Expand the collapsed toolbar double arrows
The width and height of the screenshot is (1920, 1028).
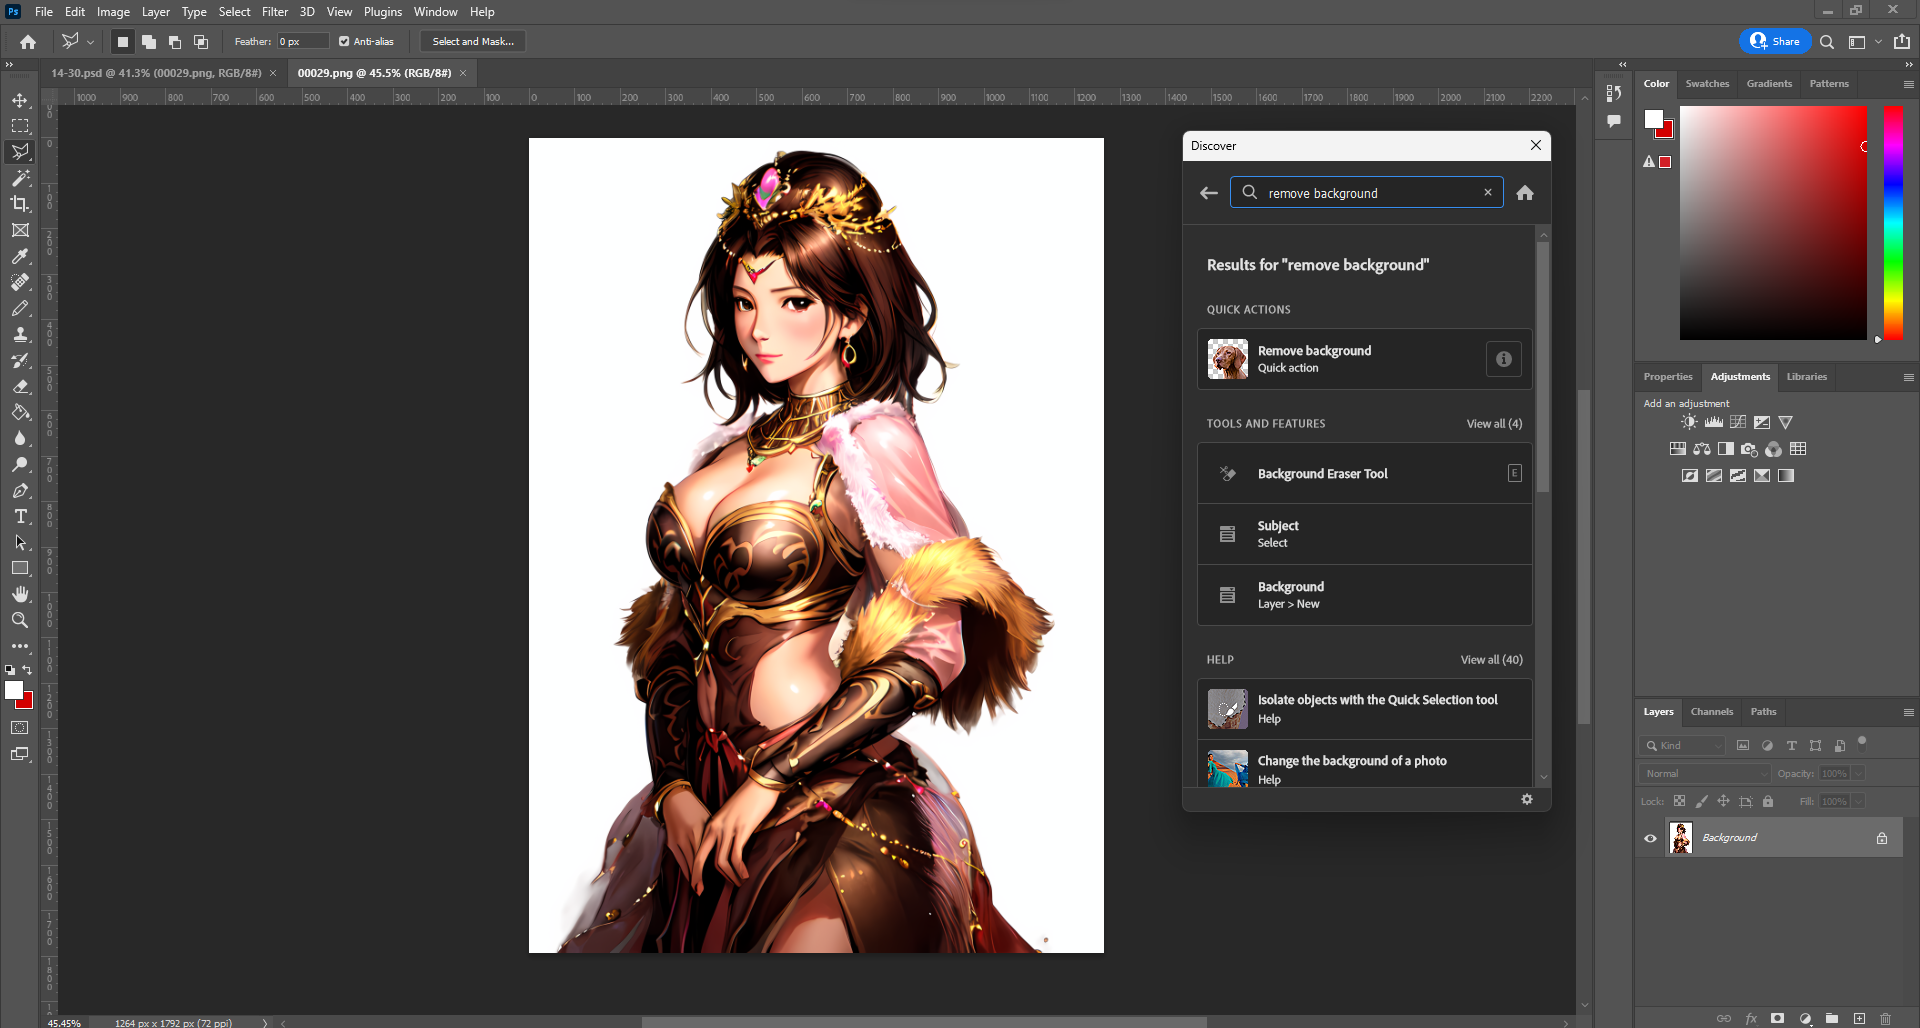coord(9,64)
